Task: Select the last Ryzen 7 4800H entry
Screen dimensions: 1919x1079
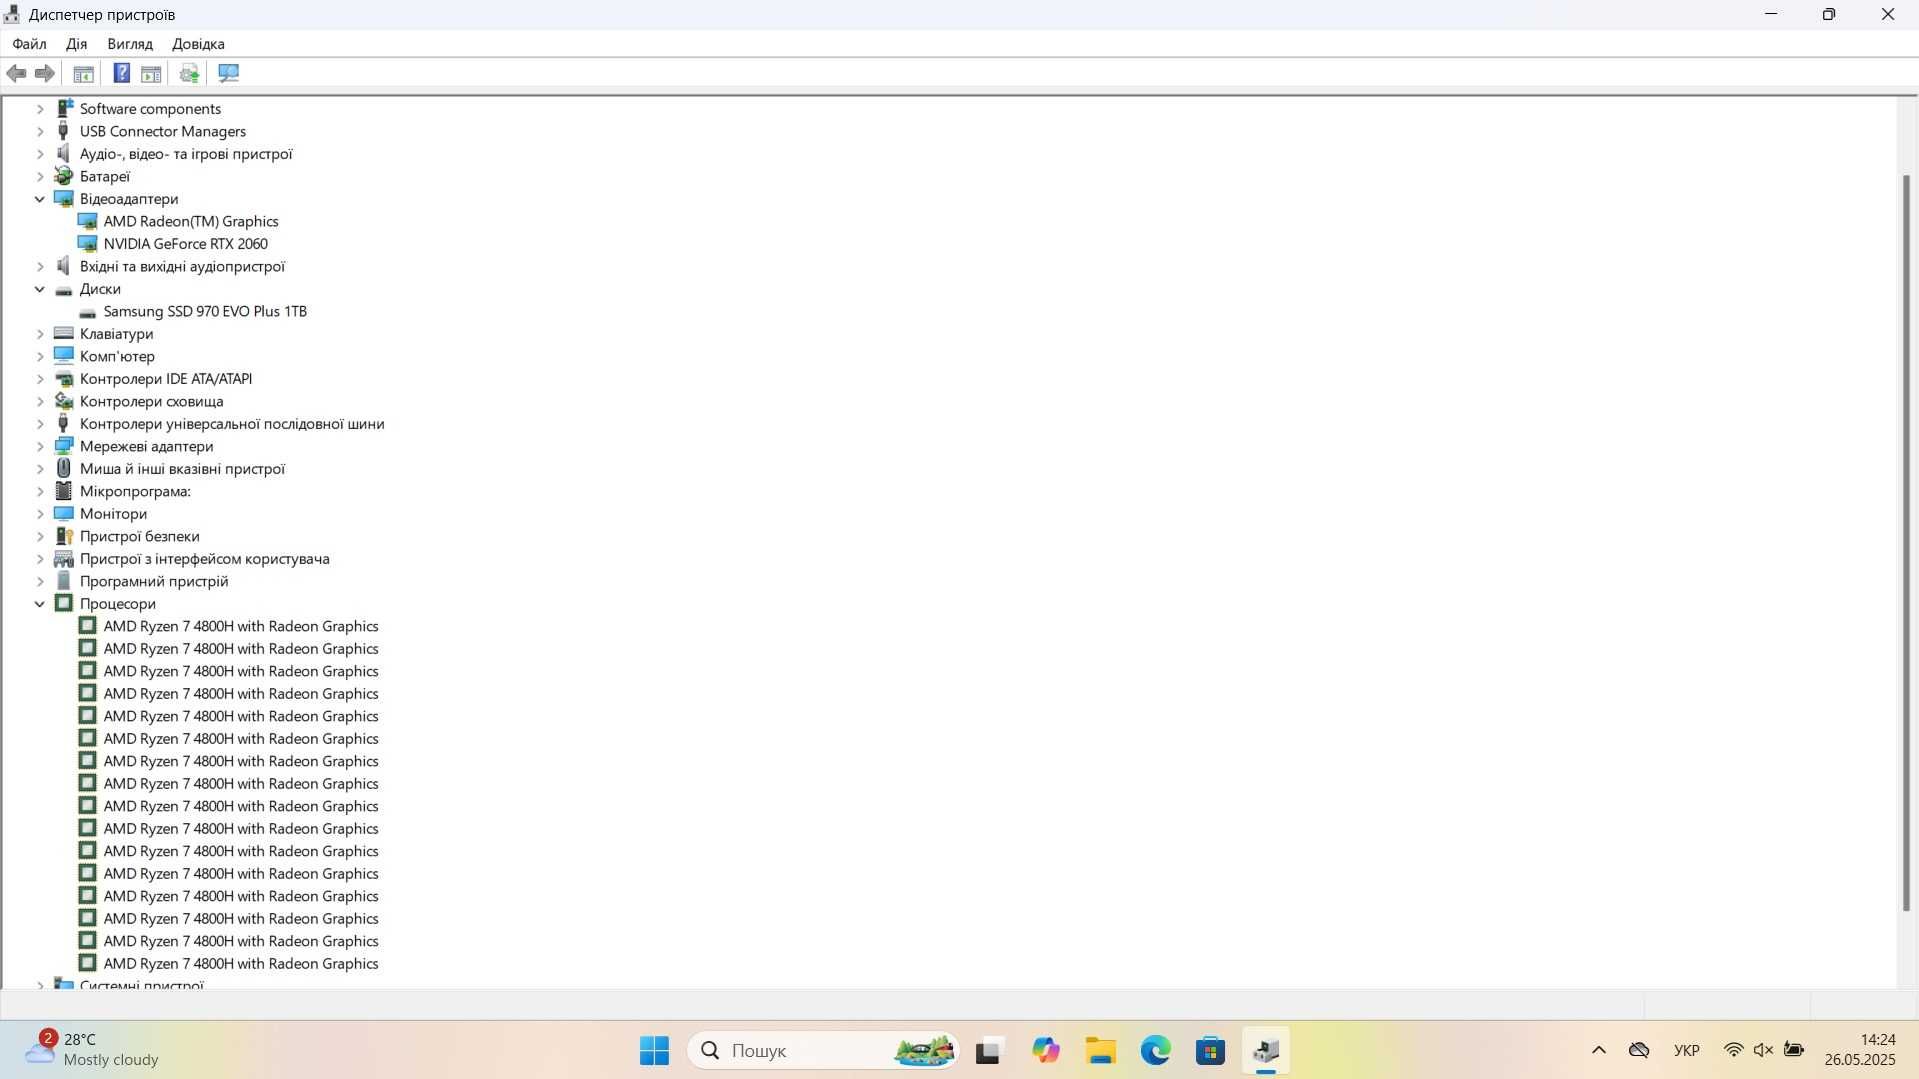Action: point(240,964)
